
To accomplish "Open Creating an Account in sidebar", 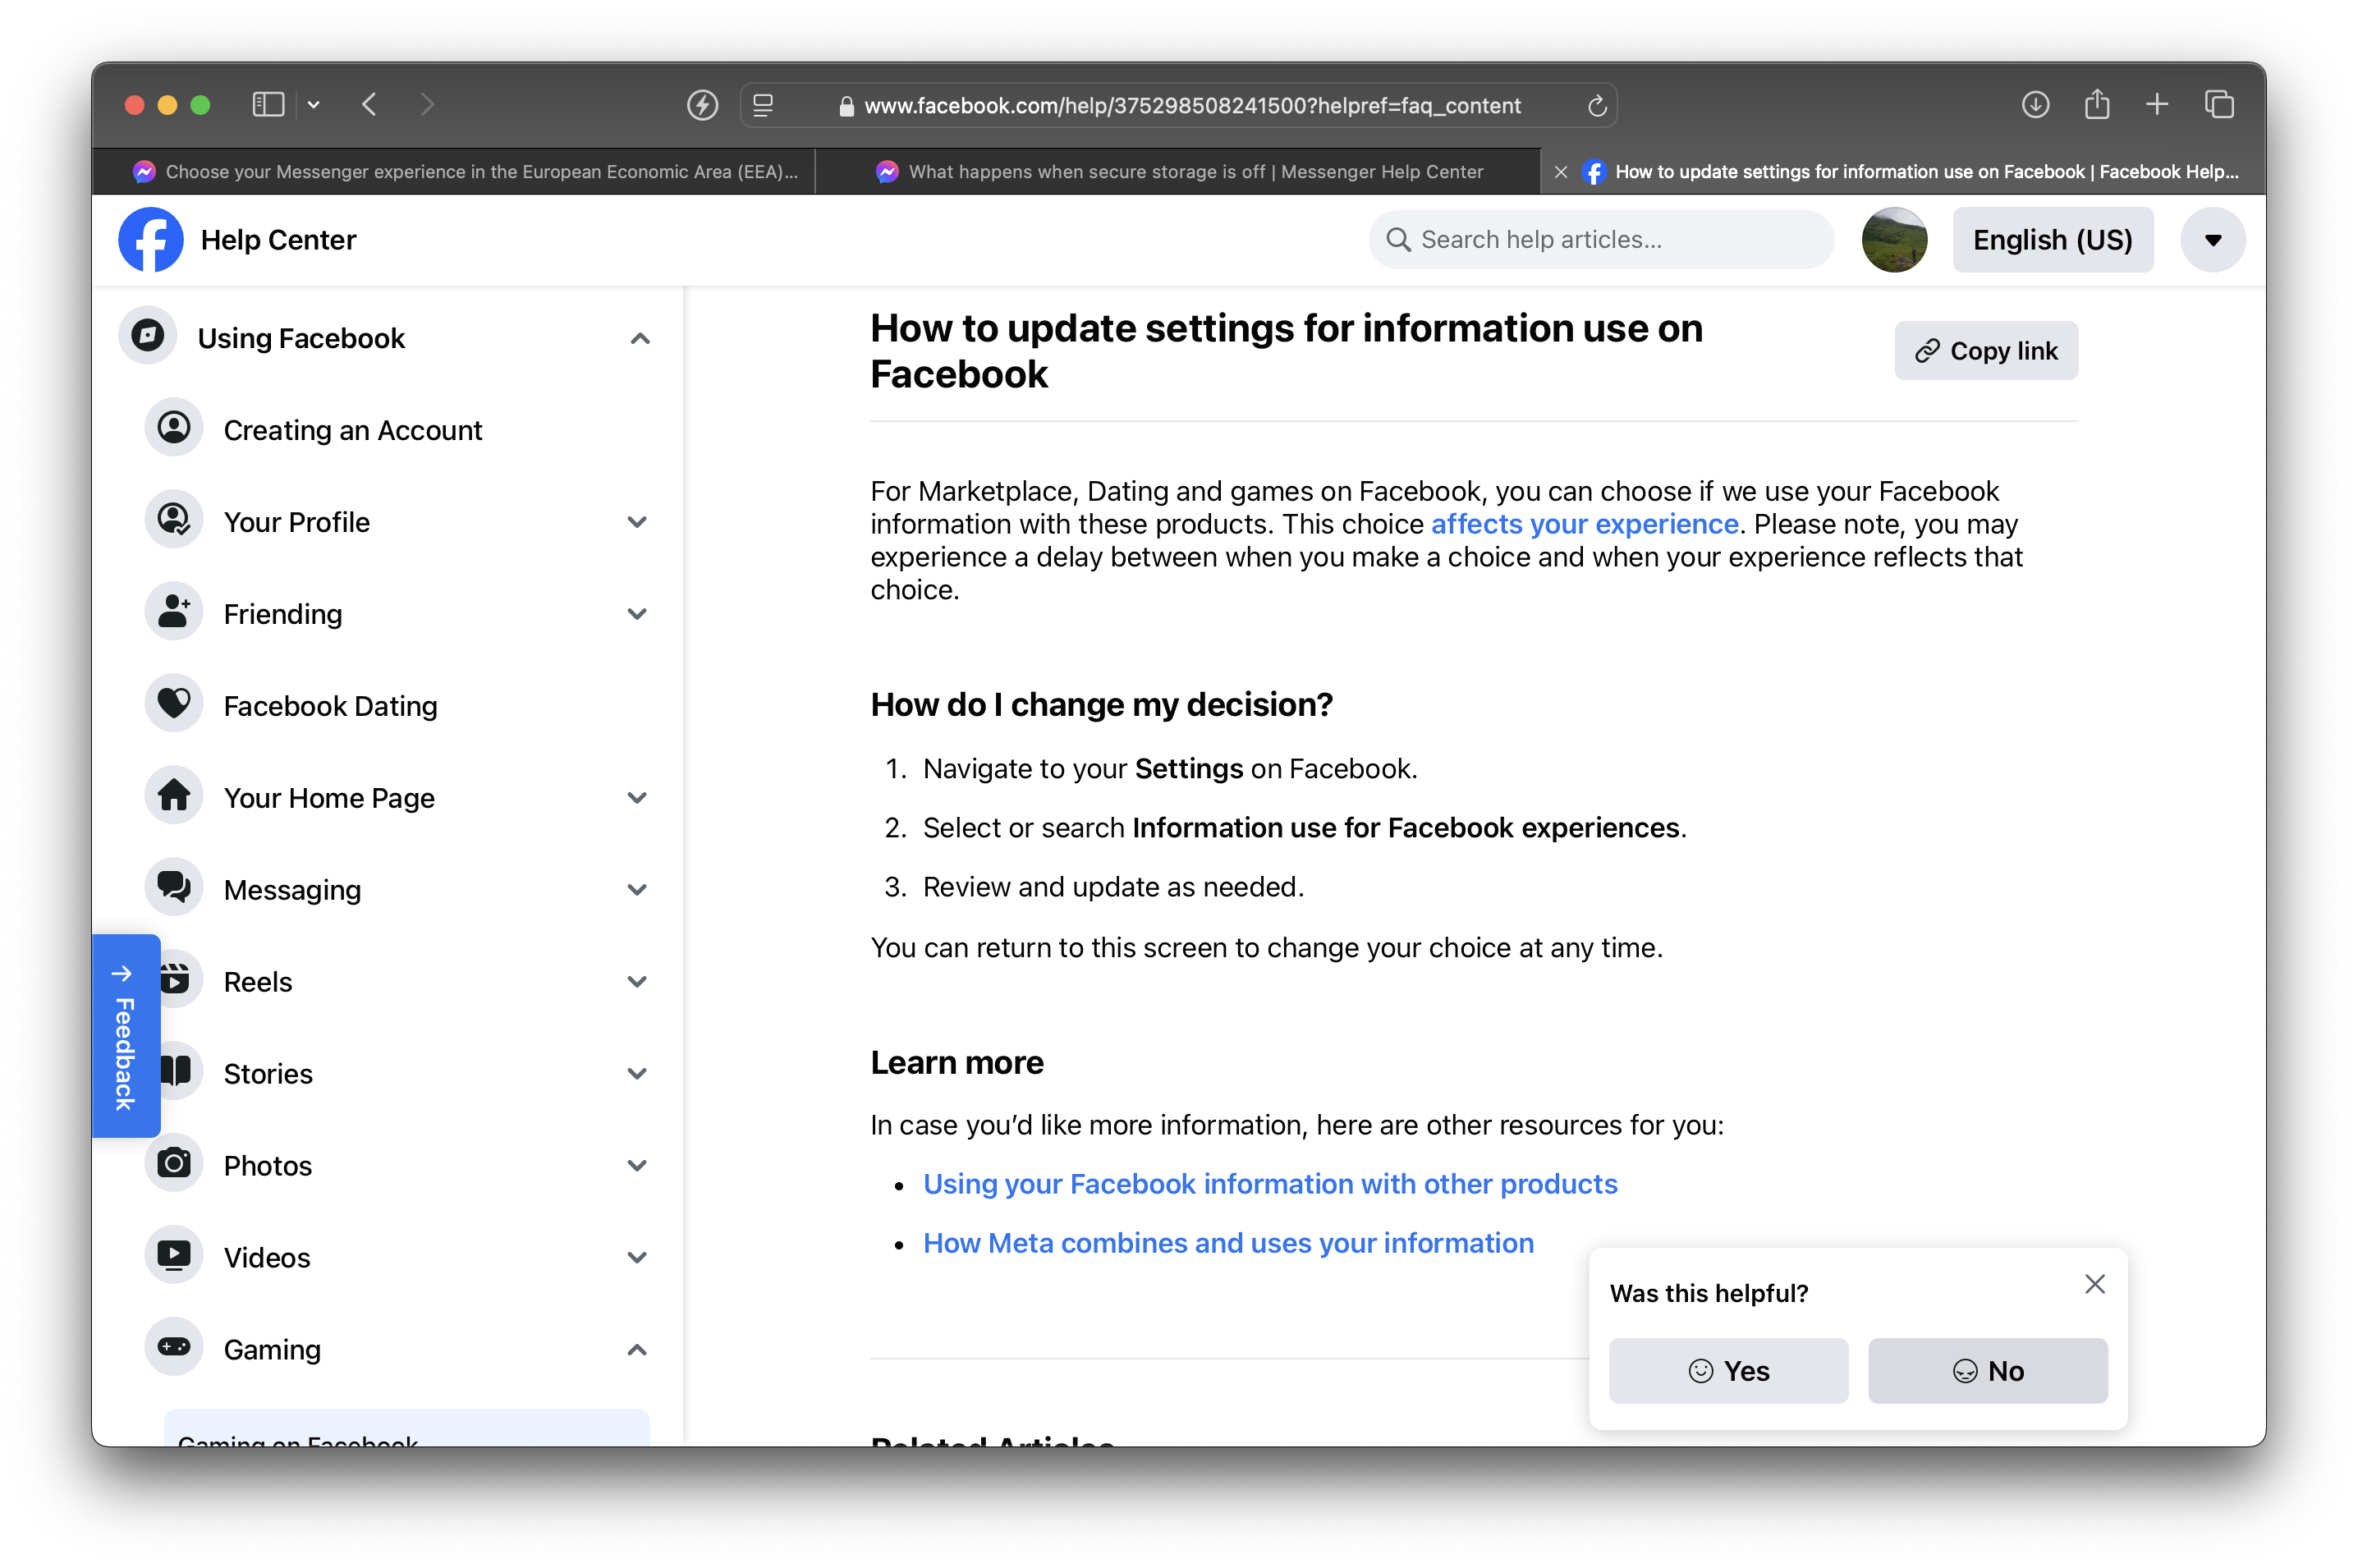I will tap(352, 430).
